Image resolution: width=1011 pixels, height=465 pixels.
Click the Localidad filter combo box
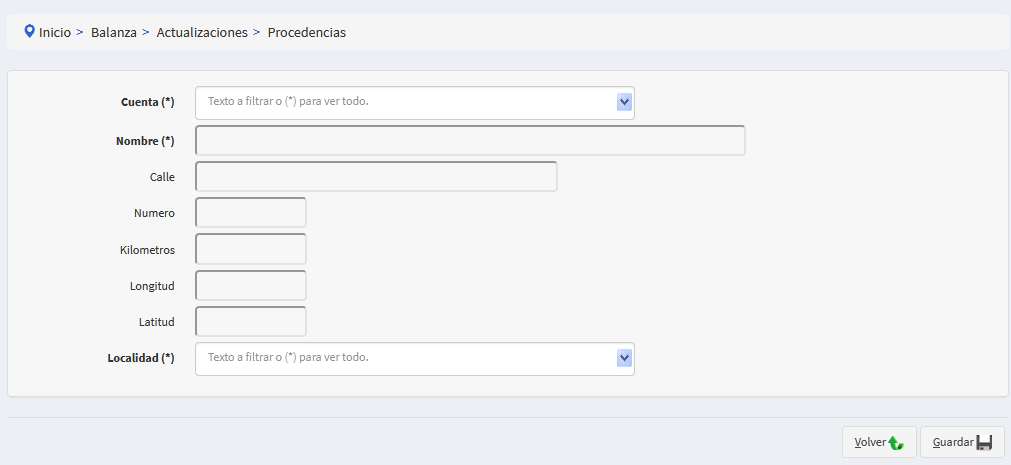(x=405, y=358)
